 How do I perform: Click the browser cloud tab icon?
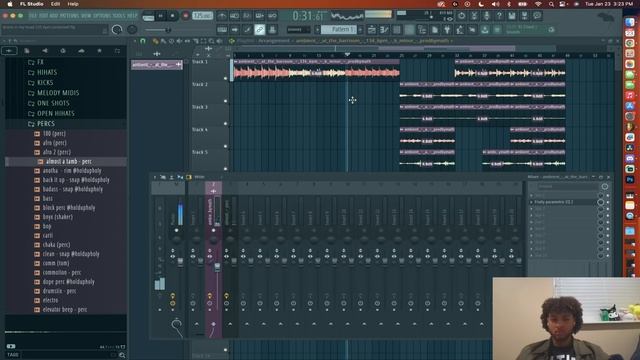(x=81, y=51)
